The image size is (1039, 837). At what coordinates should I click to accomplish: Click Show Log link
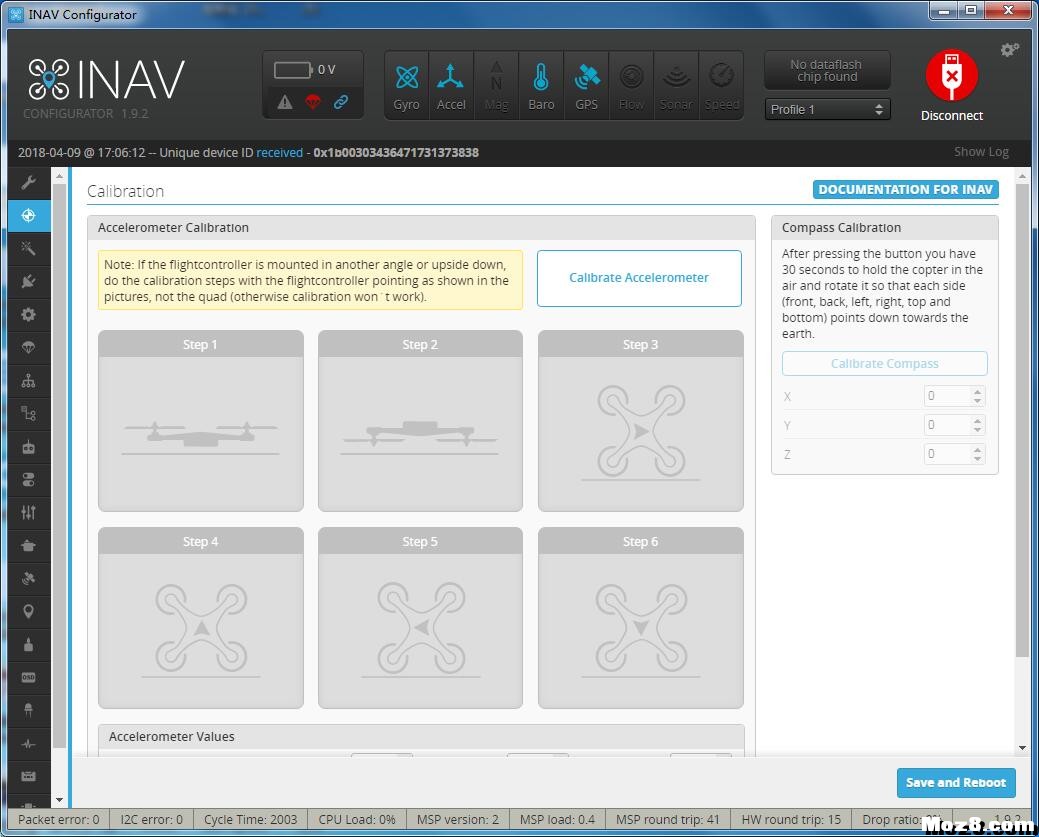981,152
